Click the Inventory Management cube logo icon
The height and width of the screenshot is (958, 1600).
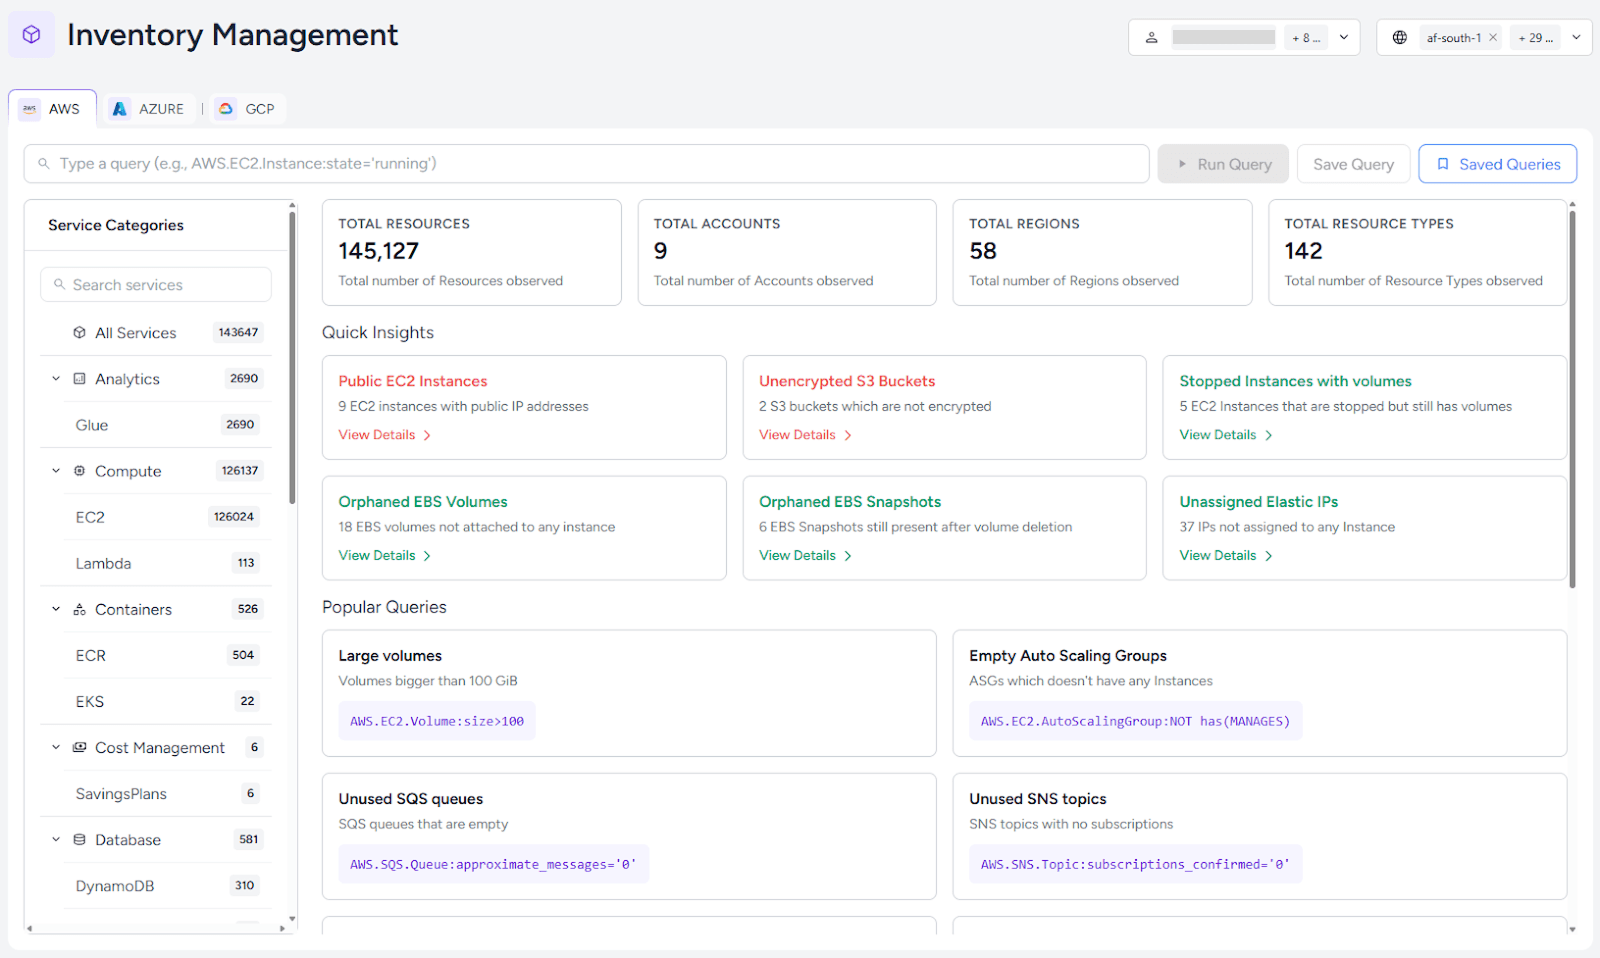pos(31,35)
